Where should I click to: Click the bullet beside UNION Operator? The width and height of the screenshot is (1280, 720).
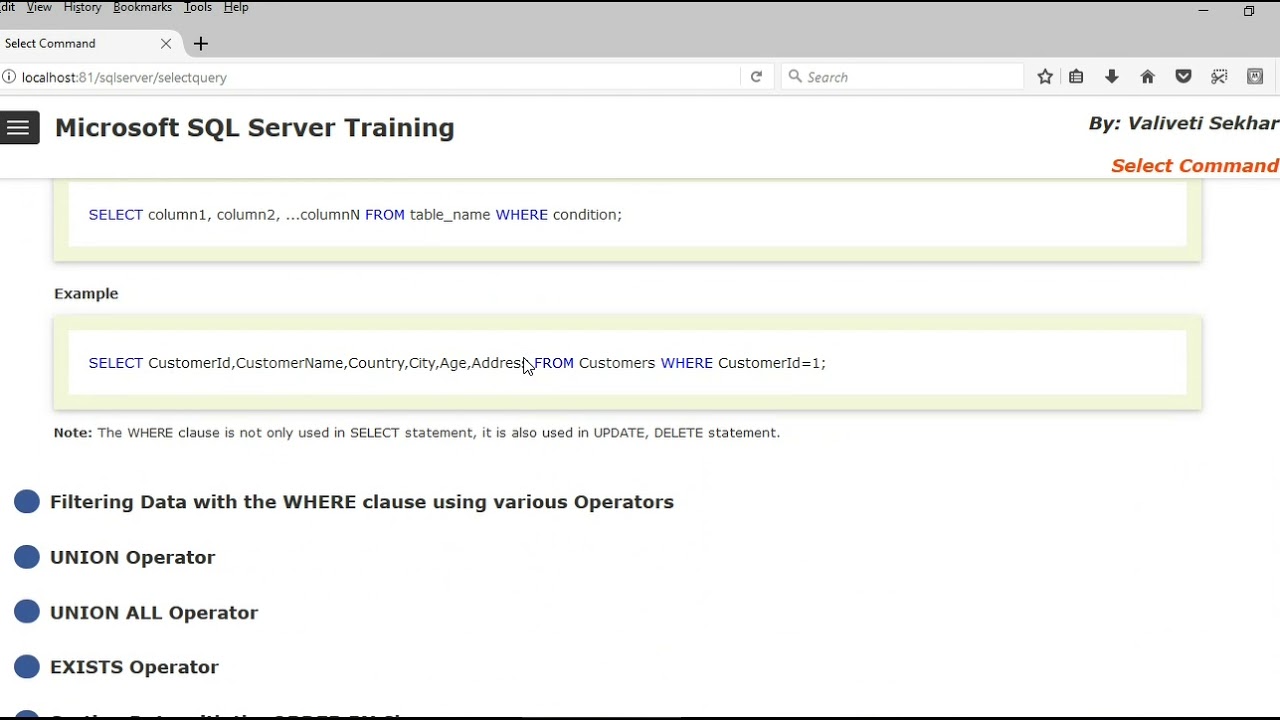tap(27, 557)
